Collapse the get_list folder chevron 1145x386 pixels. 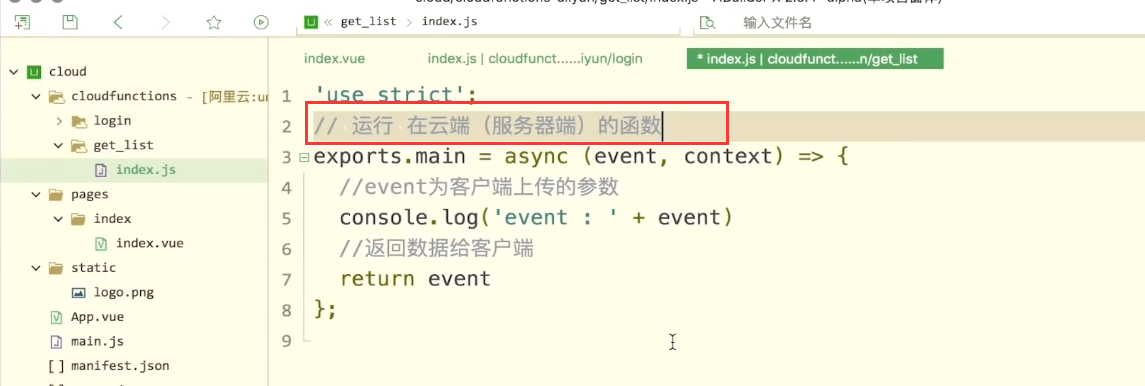58,145
